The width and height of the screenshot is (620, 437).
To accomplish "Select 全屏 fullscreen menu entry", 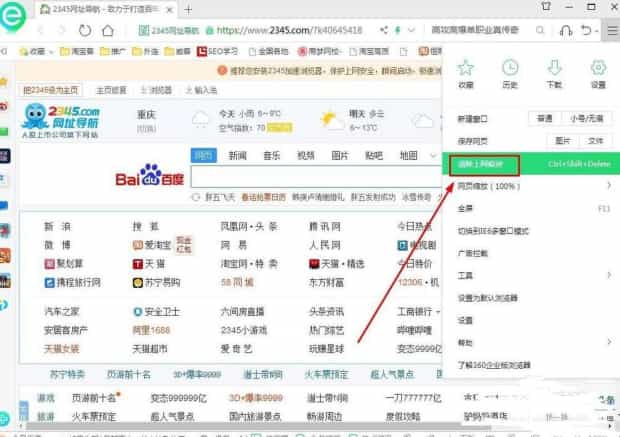I will coord(531,208).
